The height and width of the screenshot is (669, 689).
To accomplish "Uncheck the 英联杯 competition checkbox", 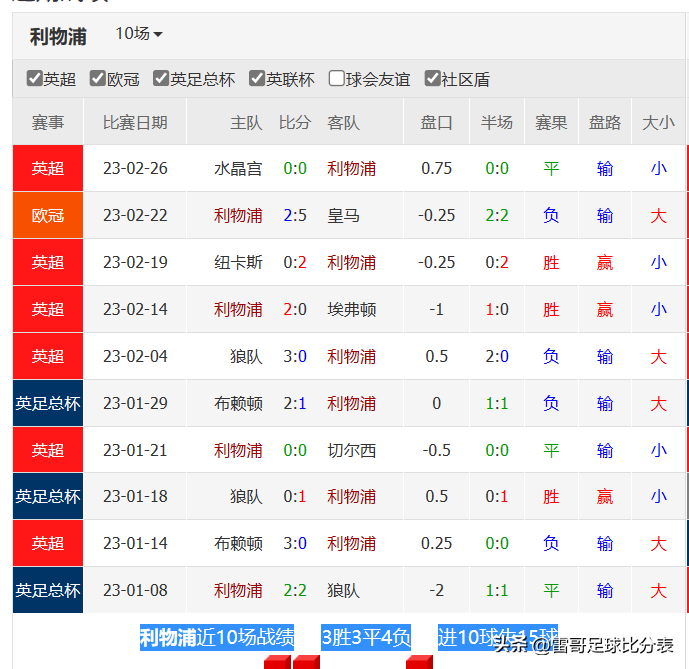I will 257,79.
